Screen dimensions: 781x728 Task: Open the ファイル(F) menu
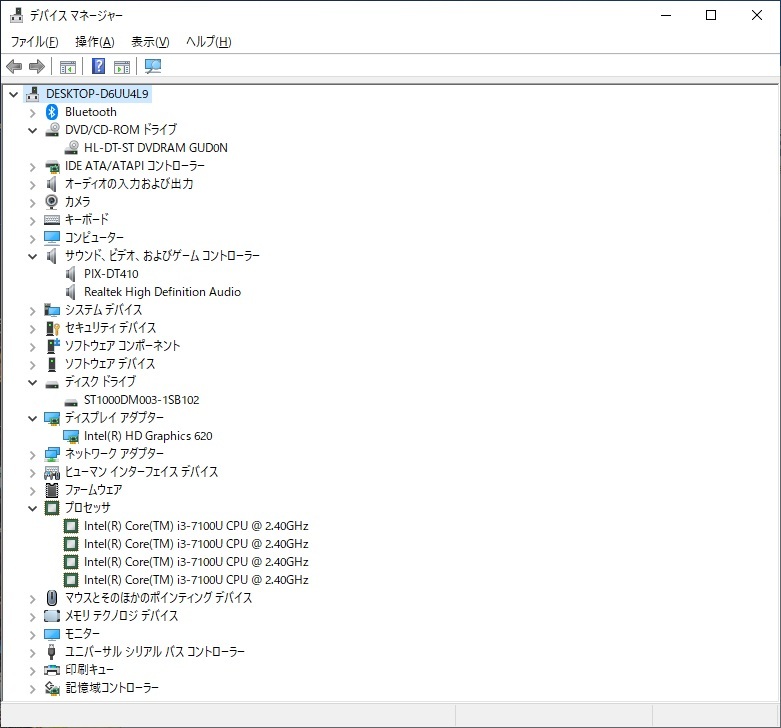click(x=34, y=42)
